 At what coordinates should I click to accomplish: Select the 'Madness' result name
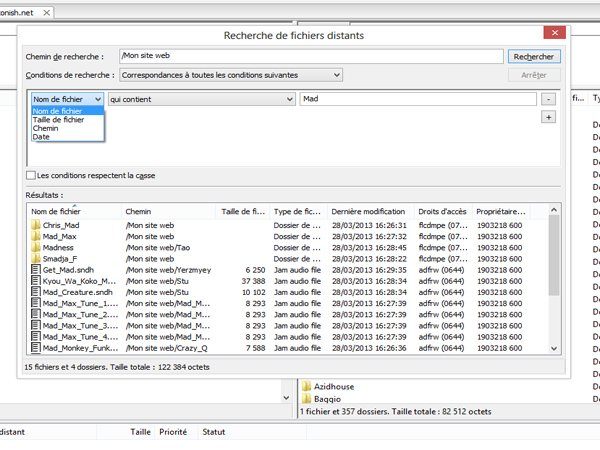[x=58, y=248]
